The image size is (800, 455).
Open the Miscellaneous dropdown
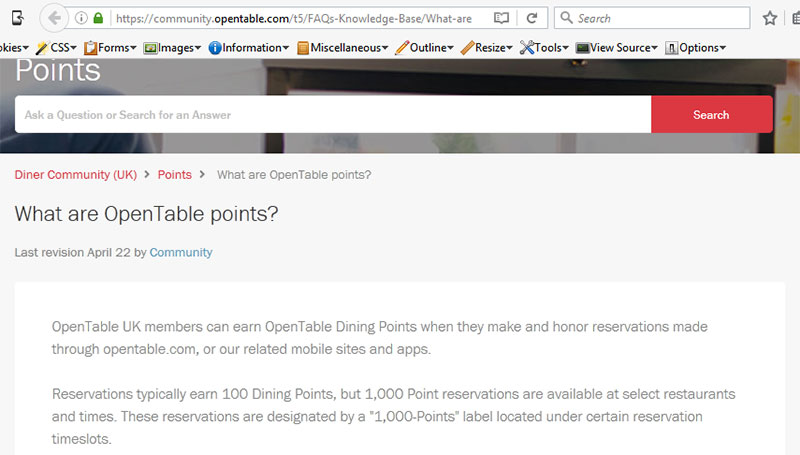coord(349,48)
